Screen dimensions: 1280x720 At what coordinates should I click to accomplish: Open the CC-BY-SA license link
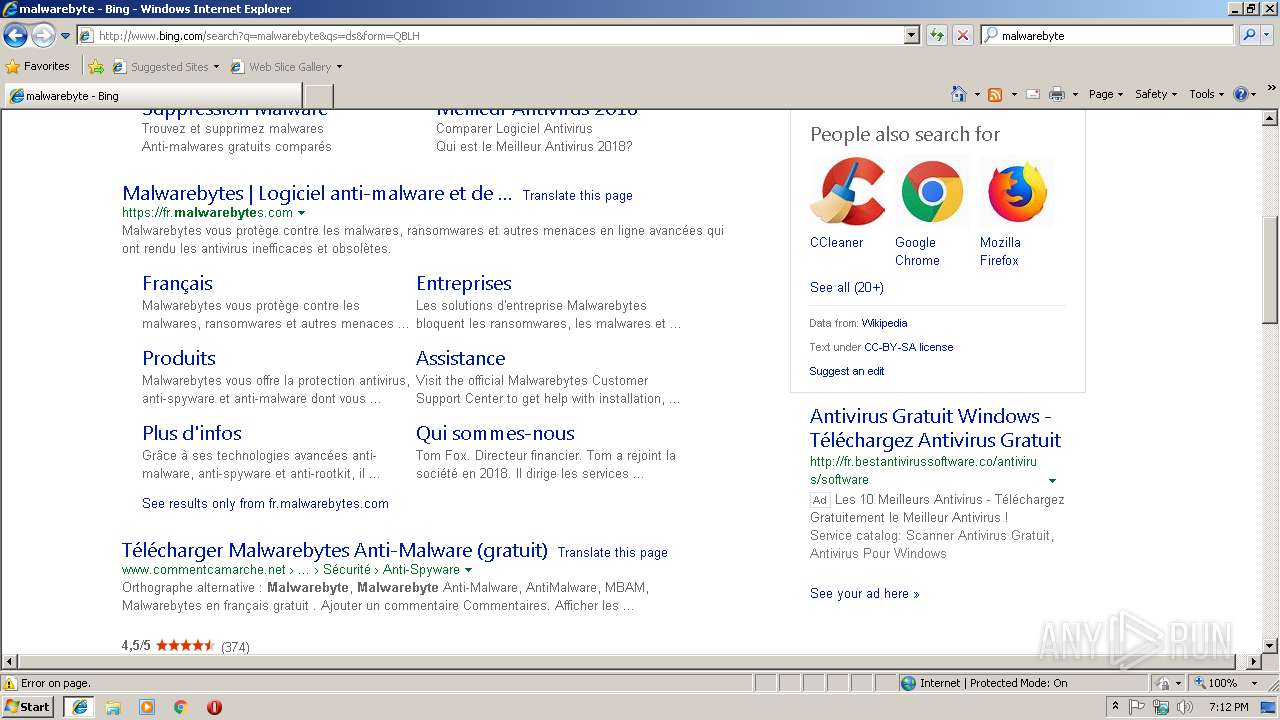pos(908,347)
